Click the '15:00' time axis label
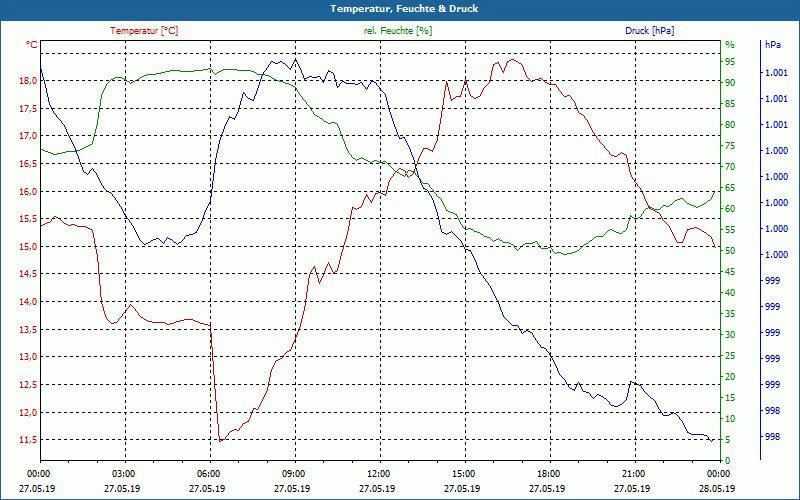The width and height of the screenshot is (800, 500). (x=463, y=474)
